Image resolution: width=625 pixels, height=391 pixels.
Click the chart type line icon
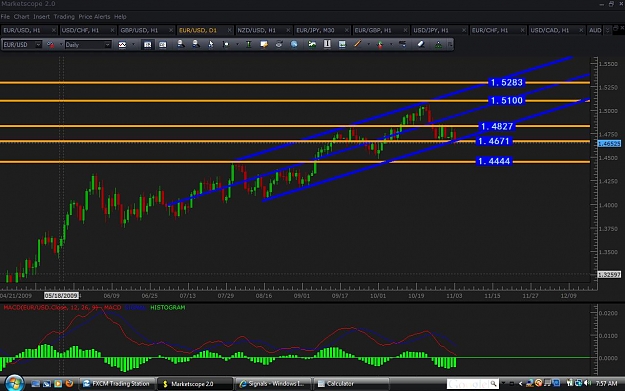[122, 45]
